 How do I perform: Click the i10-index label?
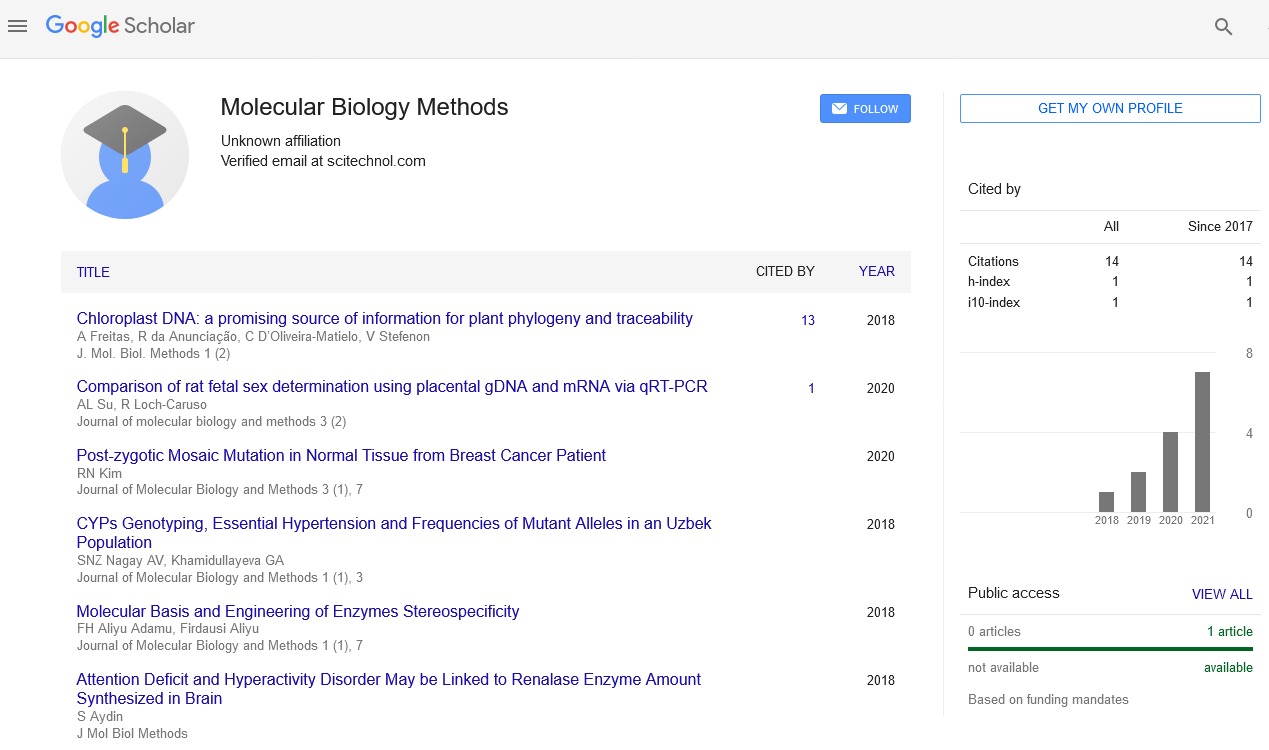click(994, 302)
